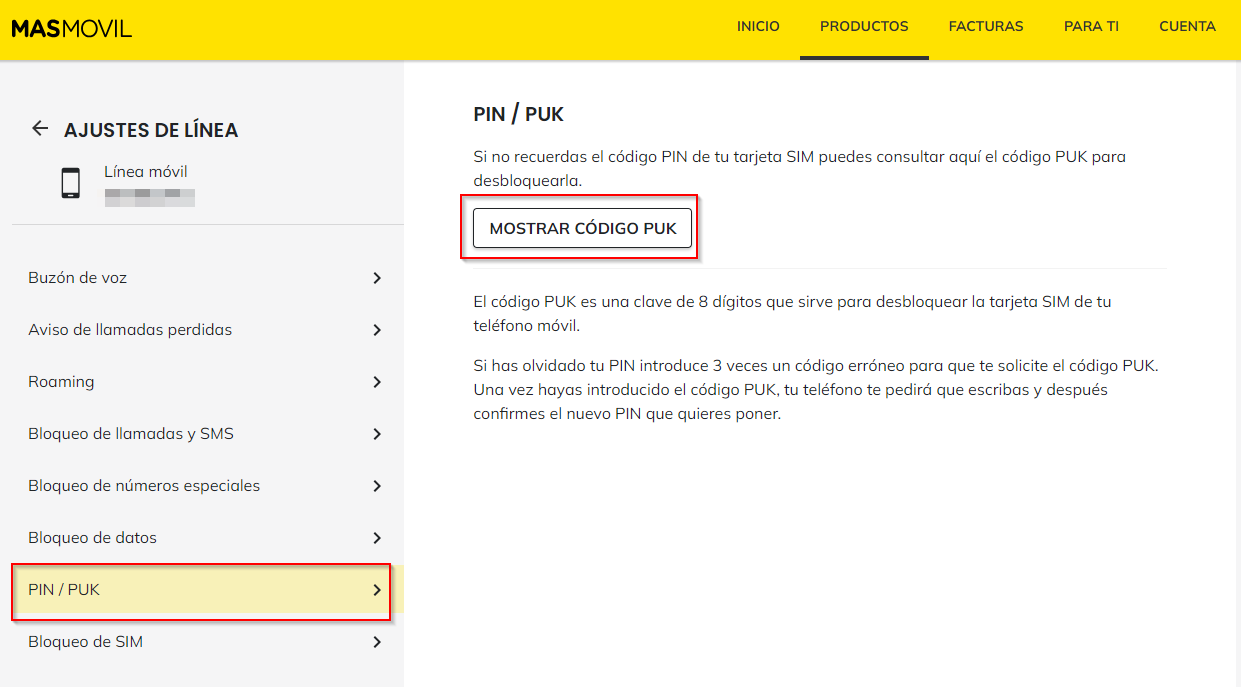The width and height of the screenshot is (1241, 687).
Task: Open the PARA TI section
Action: point(1091,27)
